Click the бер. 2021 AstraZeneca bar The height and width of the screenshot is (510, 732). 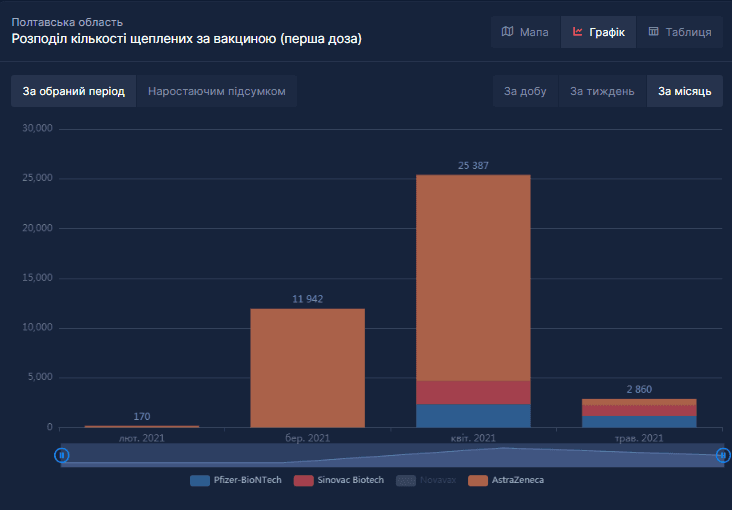(308, 368)
